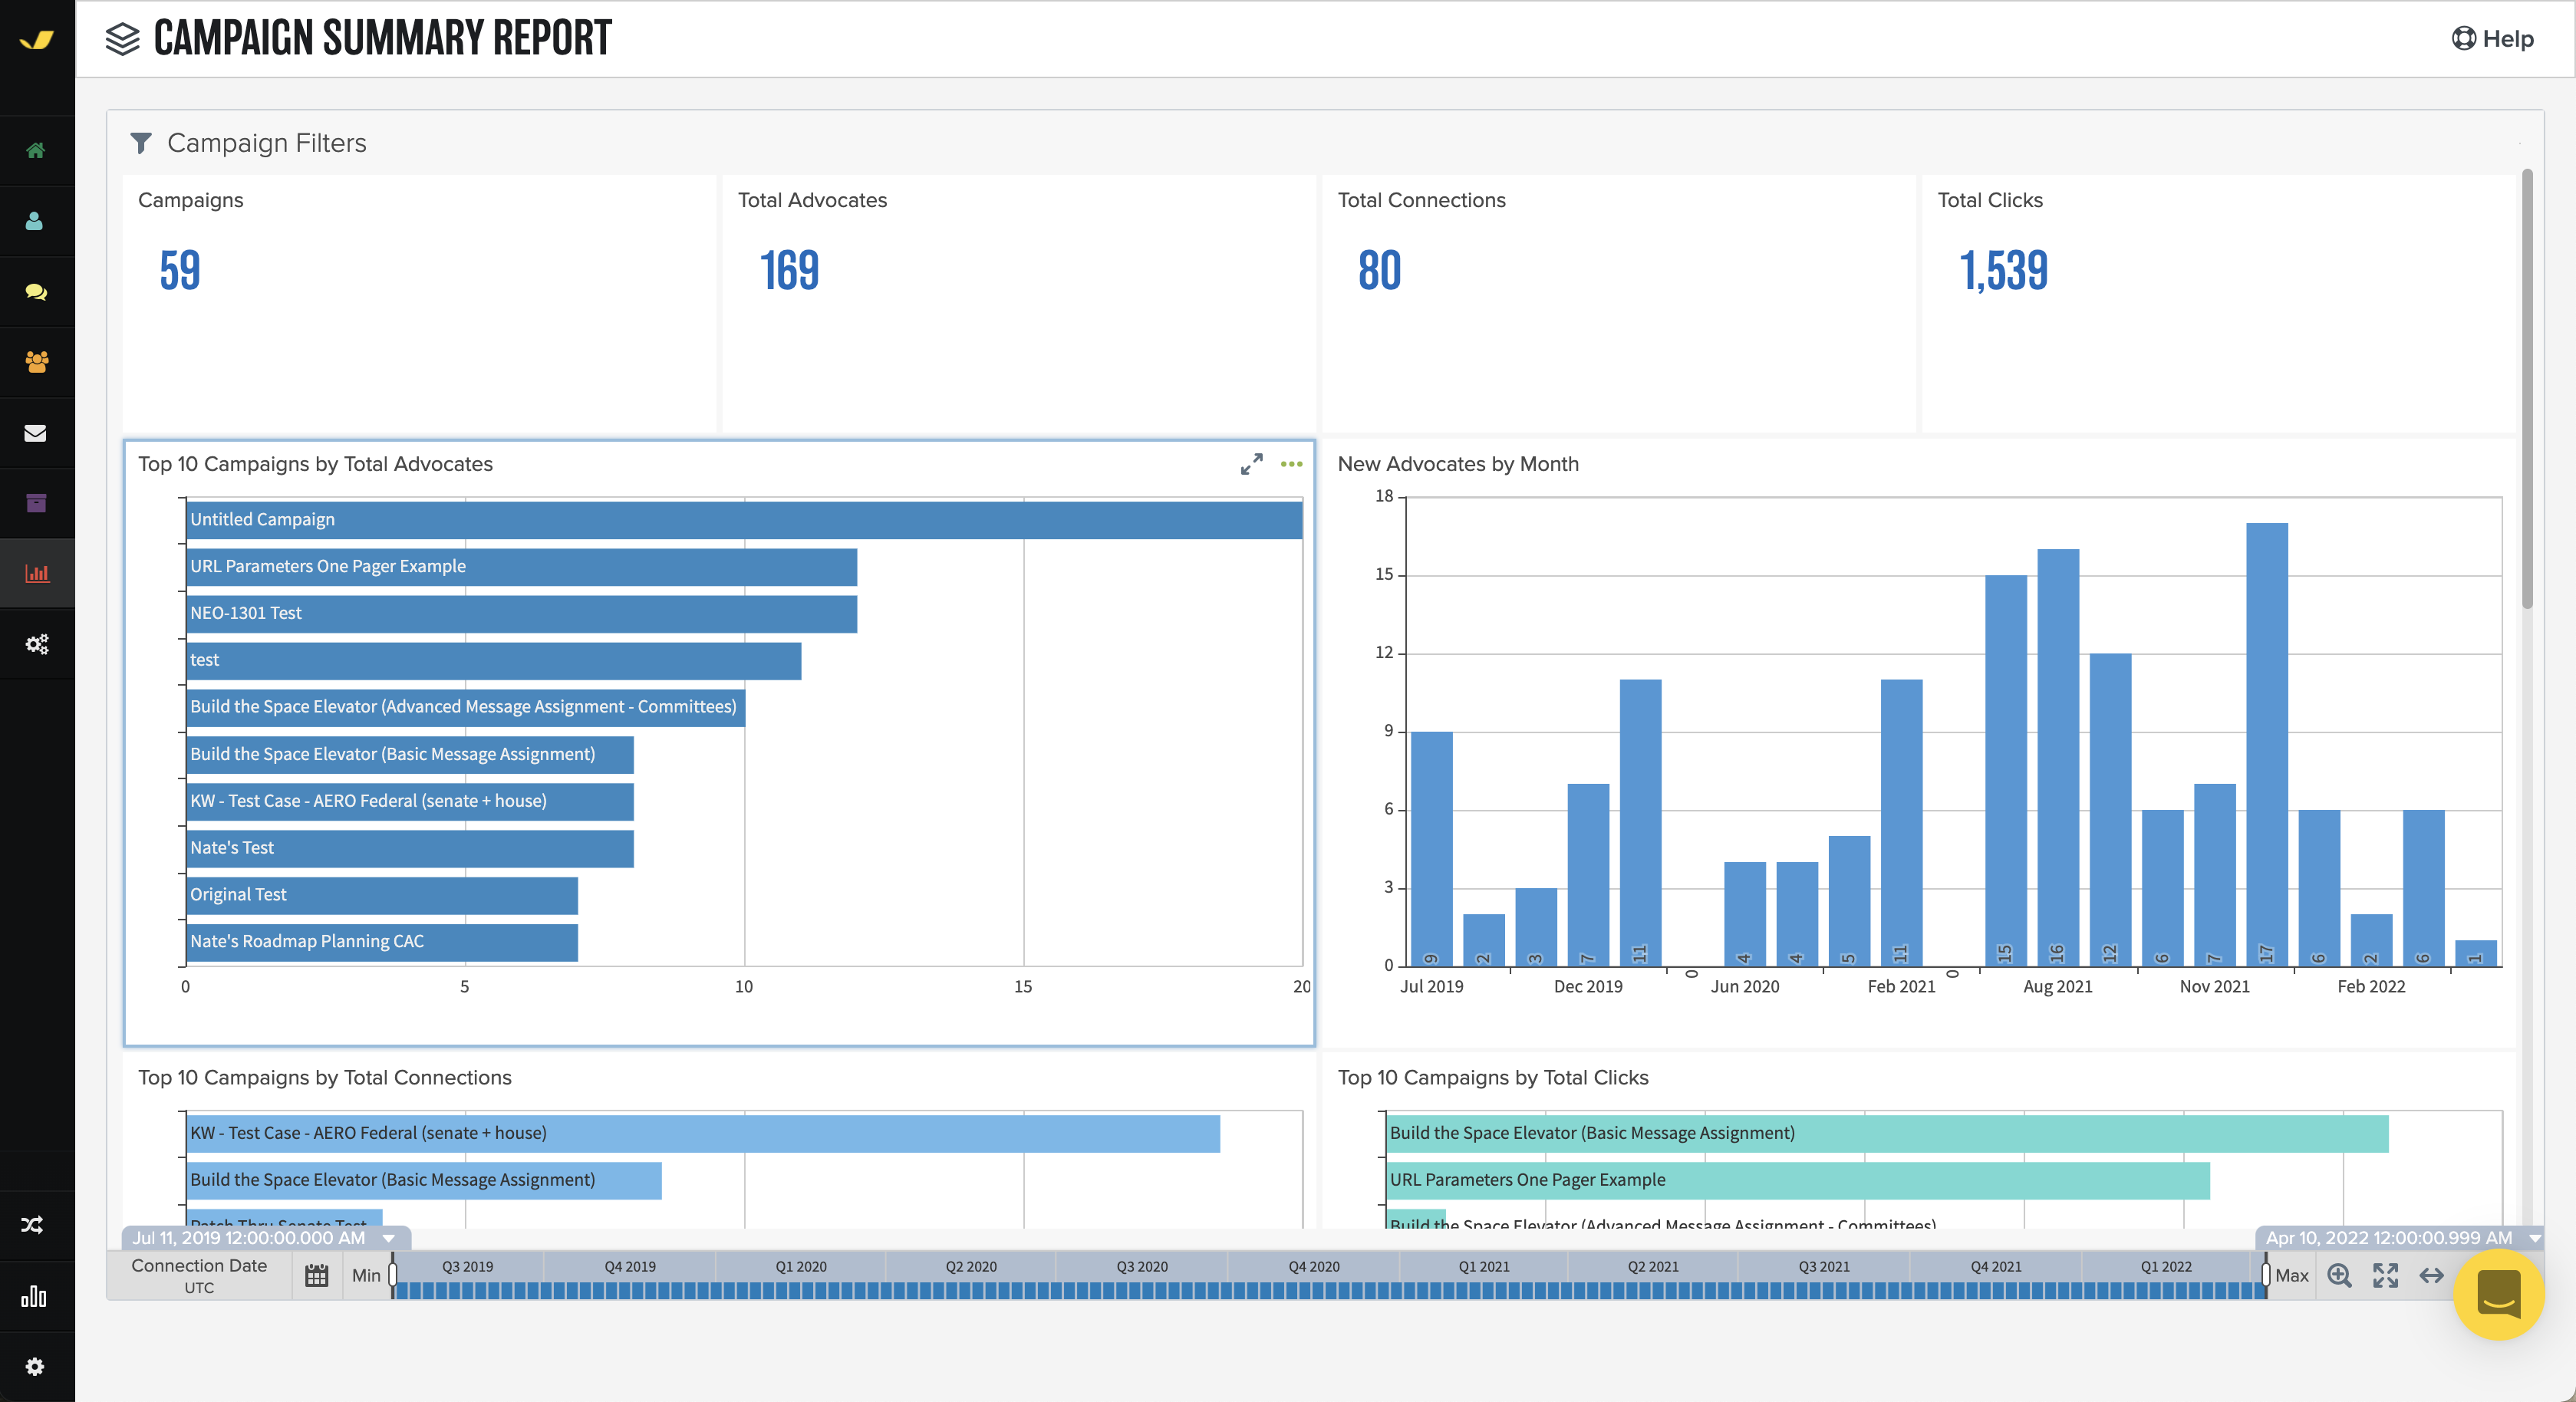Expand the Top 10 Advocates chart fullscreen

(x=1251, y=464)
